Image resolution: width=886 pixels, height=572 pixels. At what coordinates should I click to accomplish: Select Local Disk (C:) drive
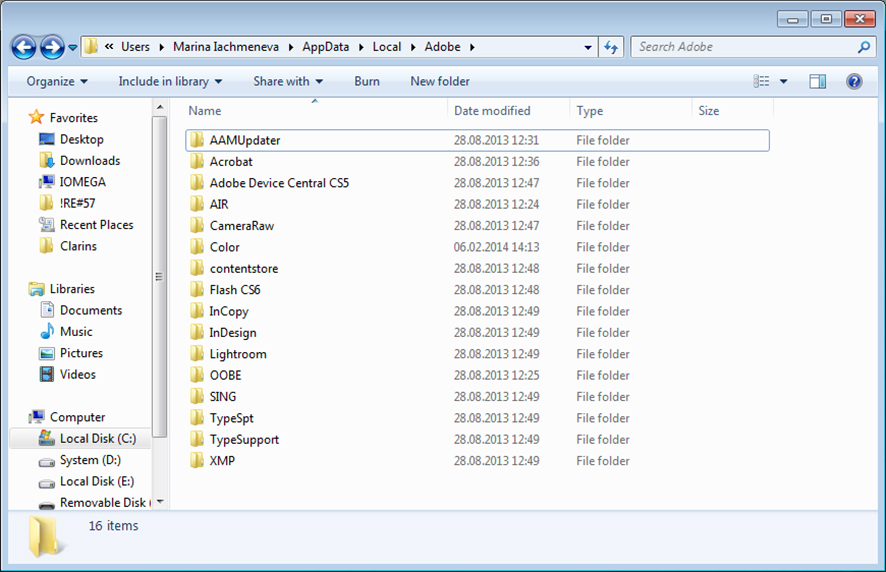(98, 439)
